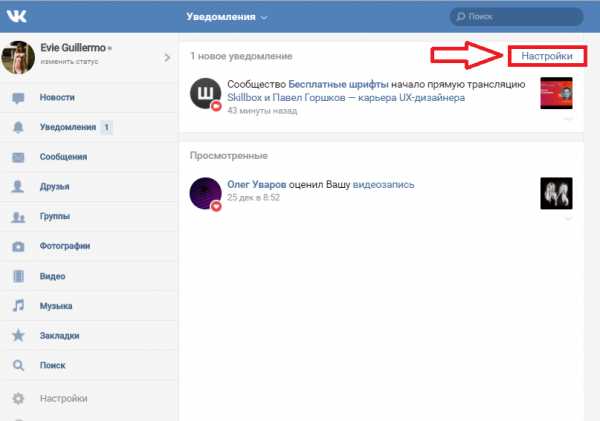Click the Друзья person icon
The width and height of the screenshot is (600, 421).
pos(18,186)
